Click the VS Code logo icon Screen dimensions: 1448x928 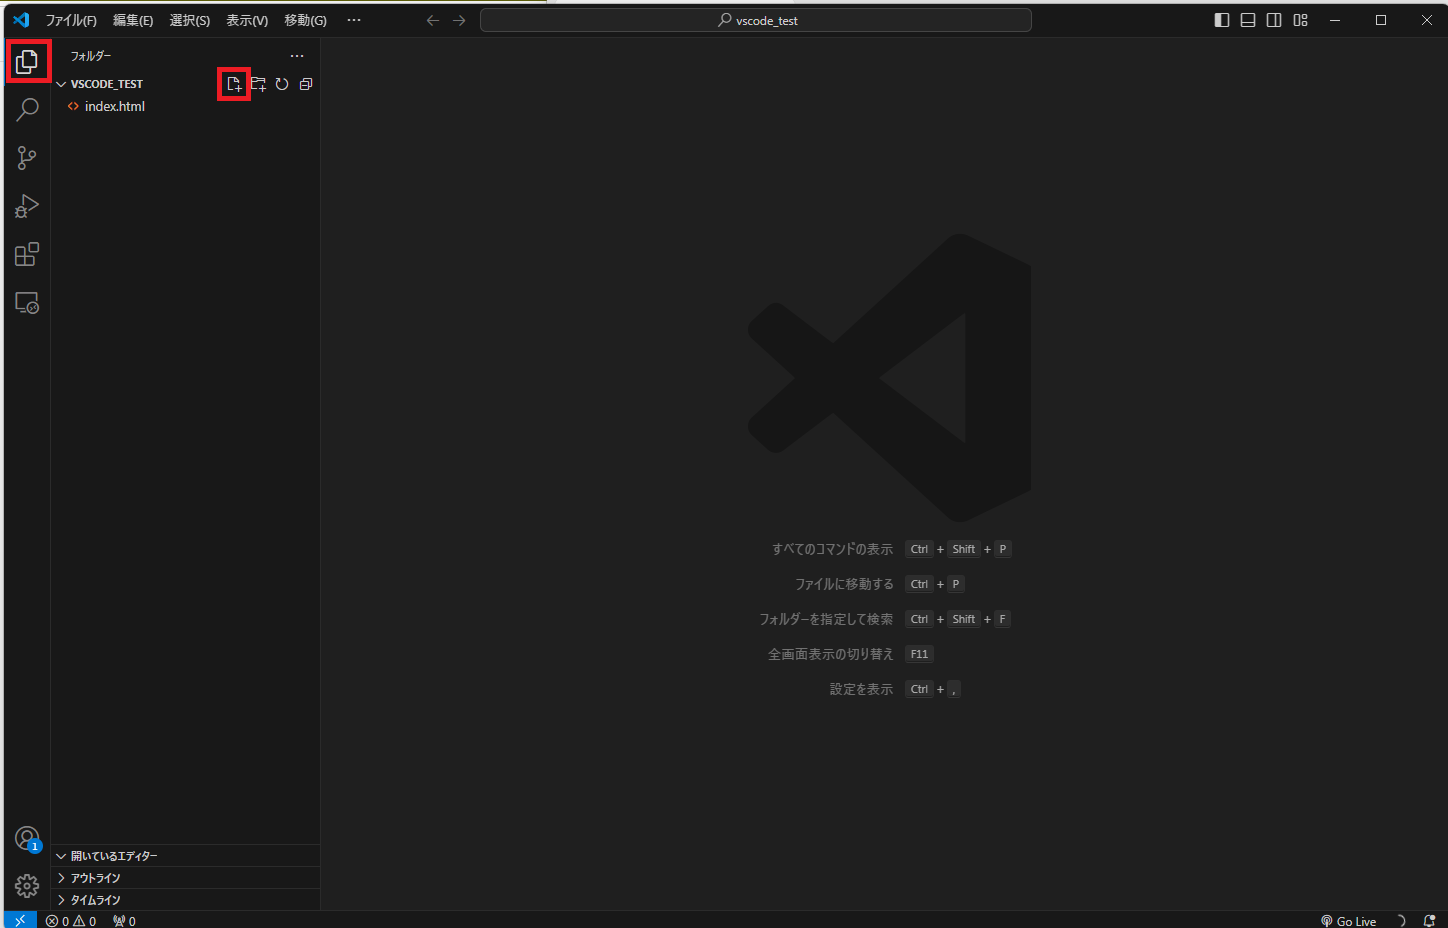(x=21, y=20)
